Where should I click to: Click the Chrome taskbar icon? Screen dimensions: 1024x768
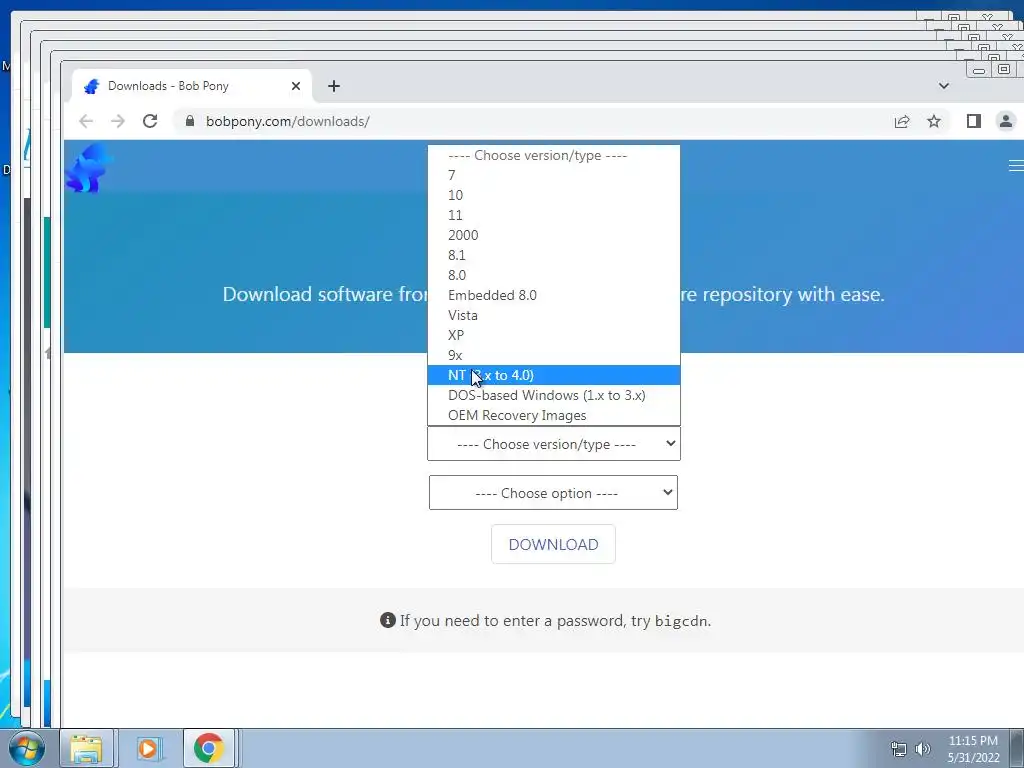coord(209,748)
